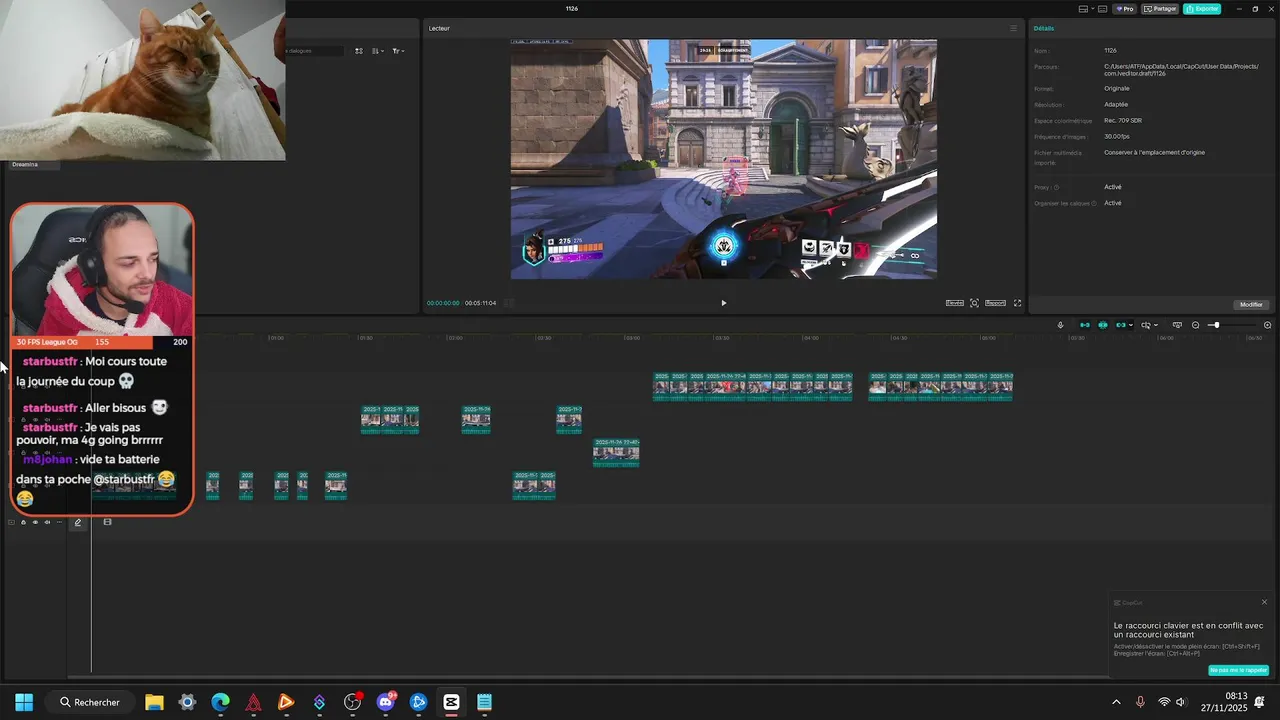Screen dimensions: 1280x720
Task: Click the Ne pas me le rappeler button
Action: point(1238,670)
